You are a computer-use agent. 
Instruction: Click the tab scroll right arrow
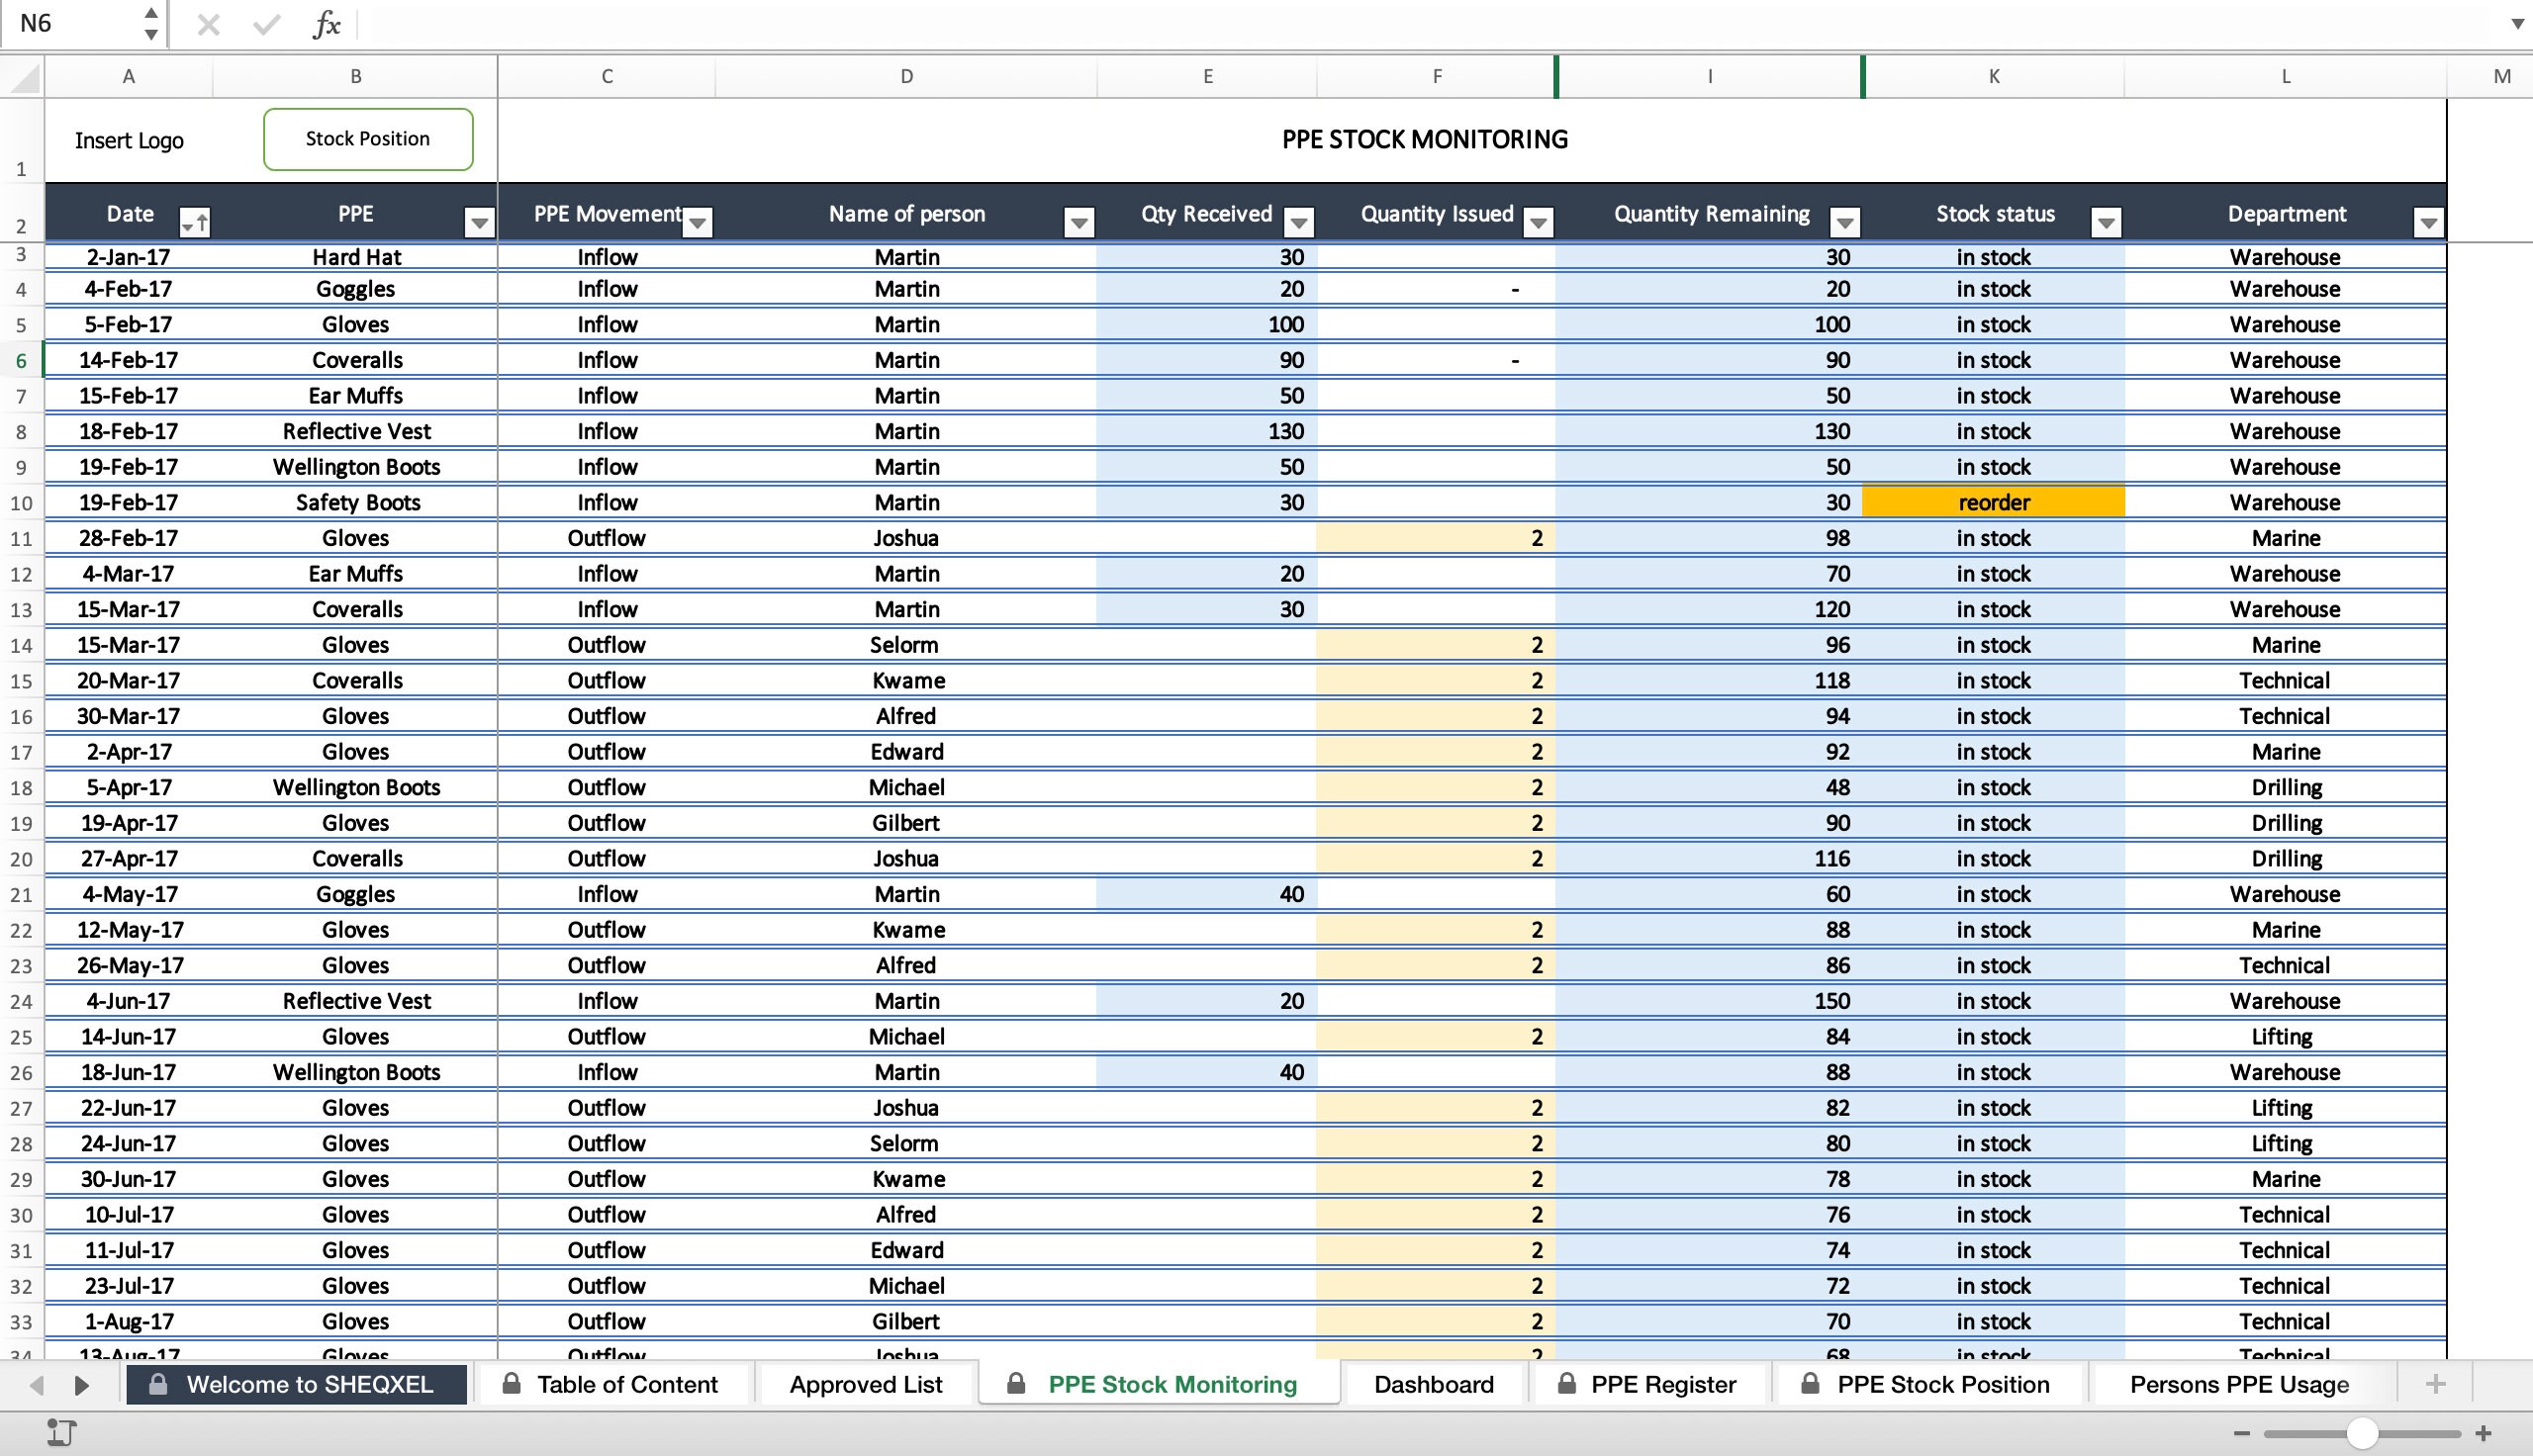pos(82,1385)
